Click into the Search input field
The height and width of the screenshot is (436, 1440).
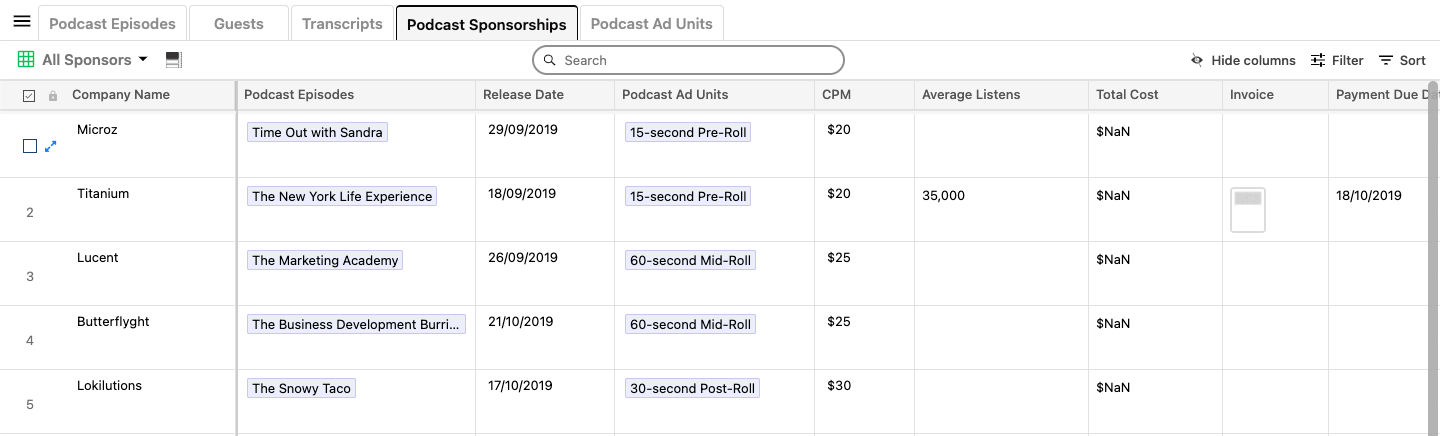[700, 60]
